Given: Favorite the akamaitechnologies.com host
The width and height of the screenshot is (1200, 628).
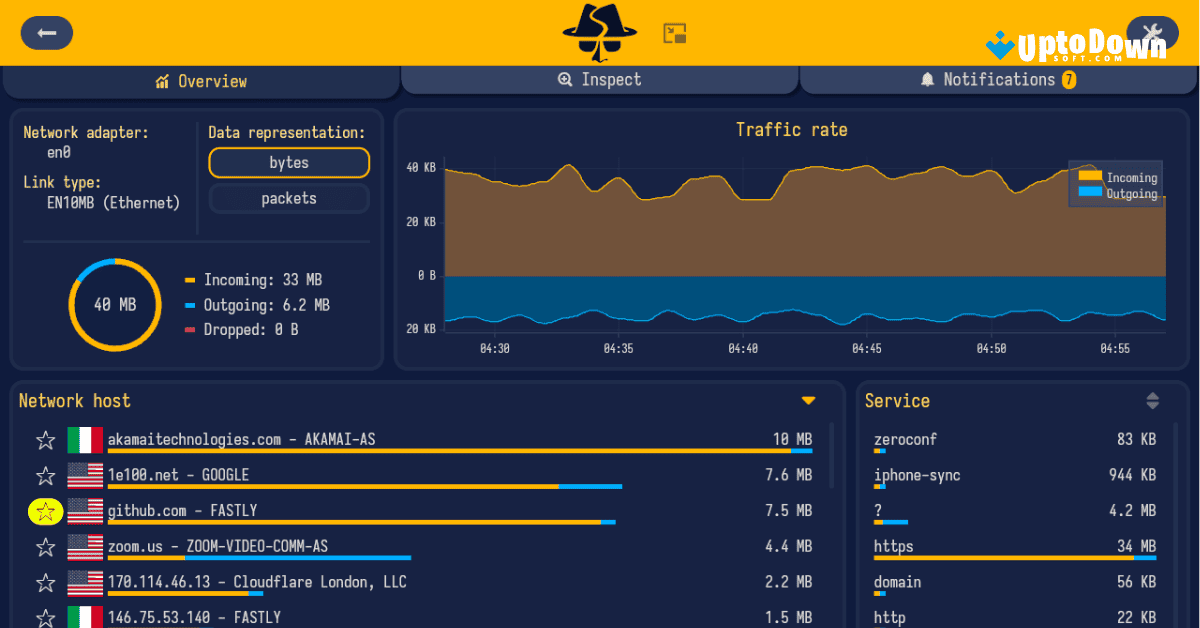Looking at the screenshot, I should pyautogui.click(x=44, y=439).
